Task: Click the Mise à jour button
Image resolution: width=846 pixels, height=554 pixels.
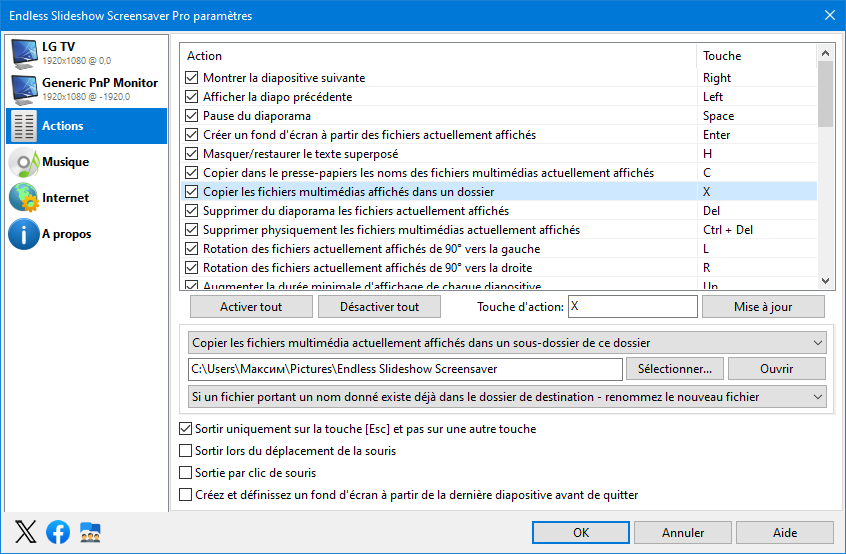Action: point(763,307)
